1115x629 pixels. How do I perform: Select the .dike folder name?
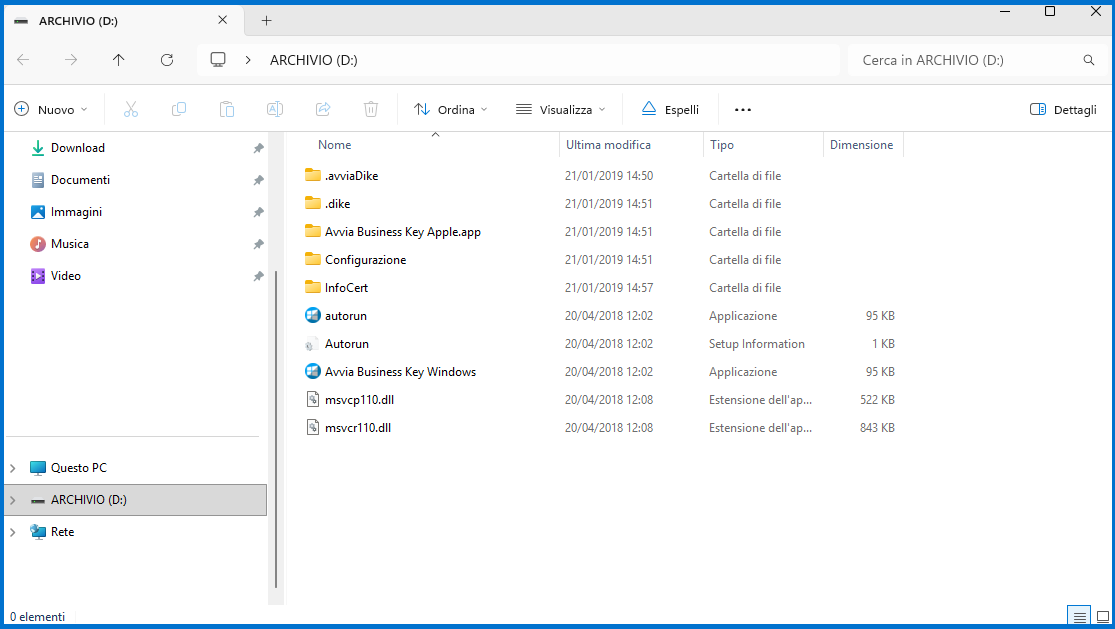[x=338, y=203]
